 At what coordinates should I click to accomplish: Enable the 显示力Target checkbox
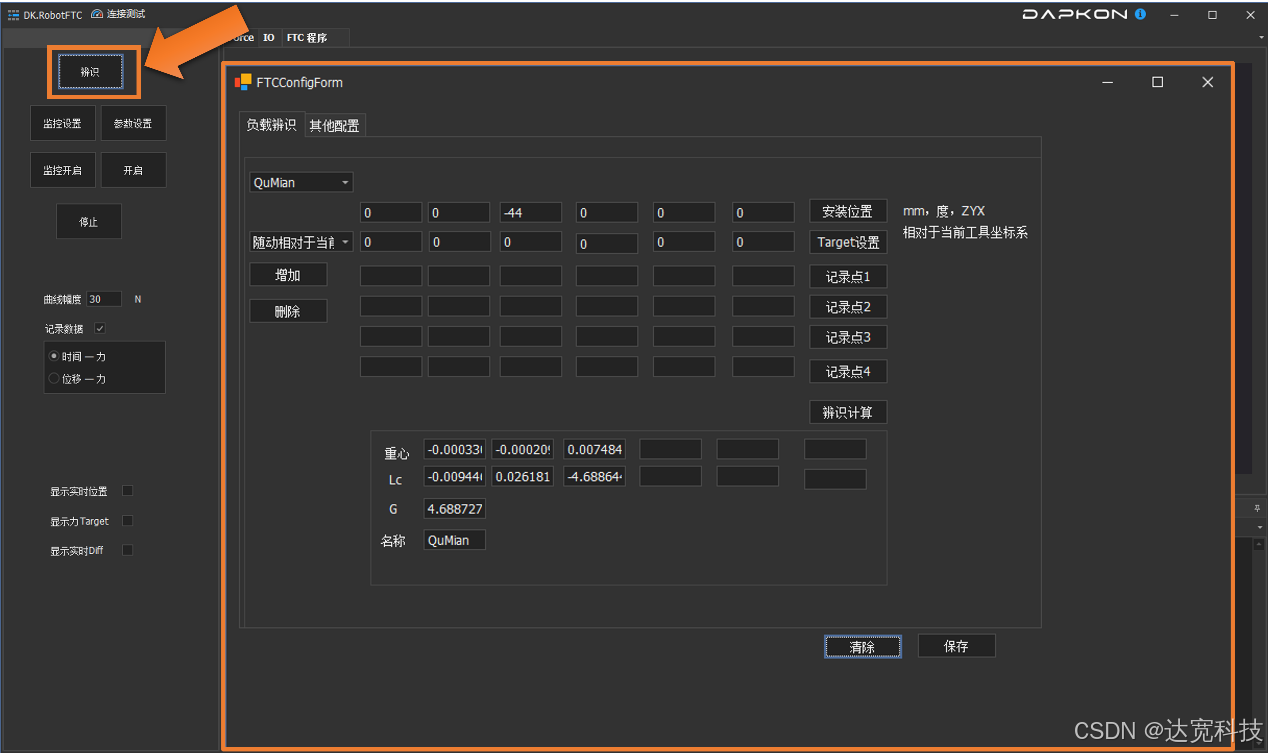point(127,521)
